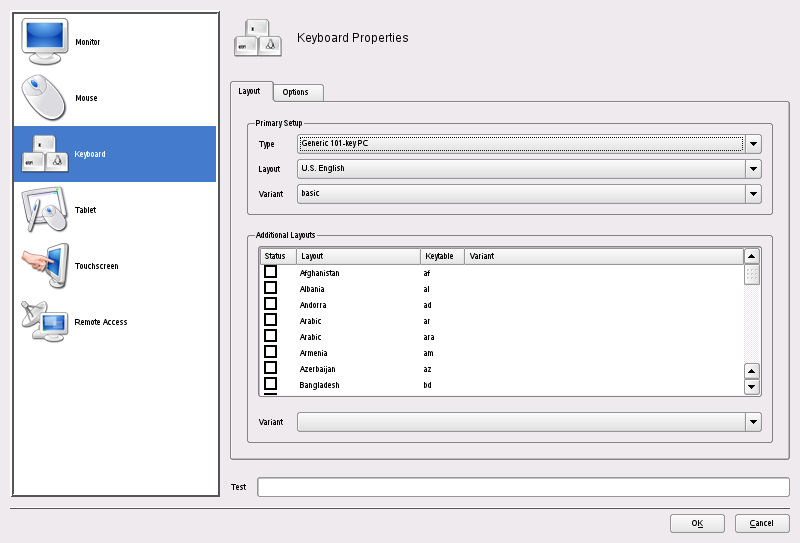Open the keyboard Type dropdown
This screenshot has height=543, width=800.
click(753, 144)
